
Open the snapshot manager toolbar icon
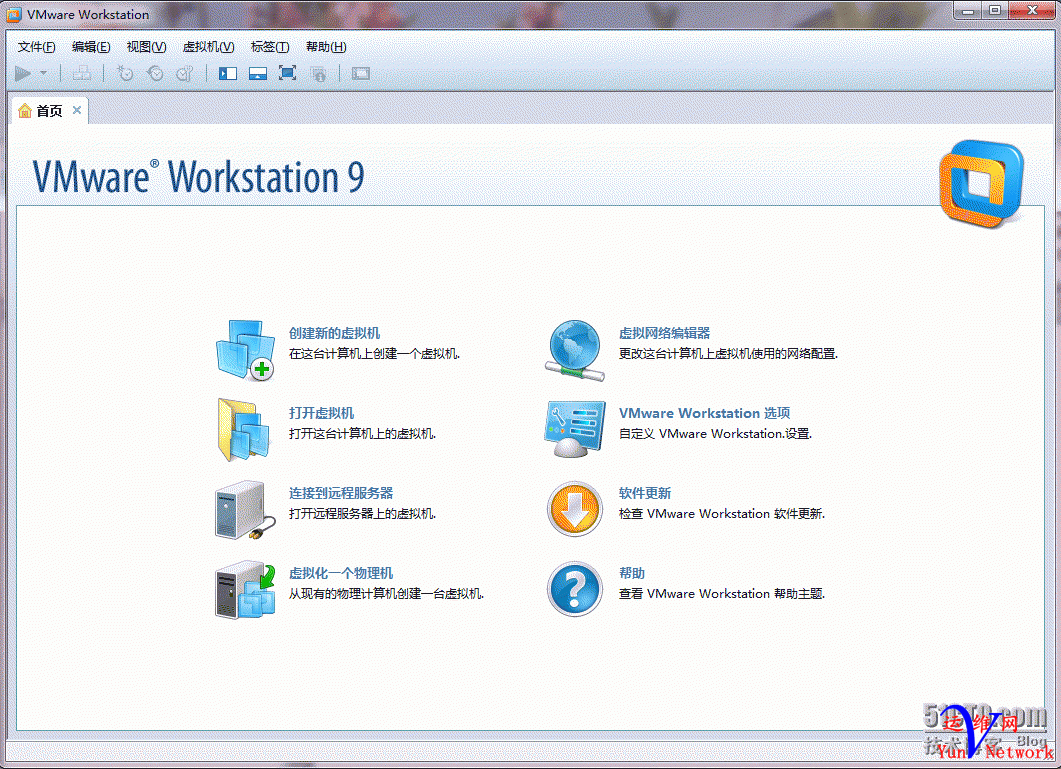[x=185, y=73]
